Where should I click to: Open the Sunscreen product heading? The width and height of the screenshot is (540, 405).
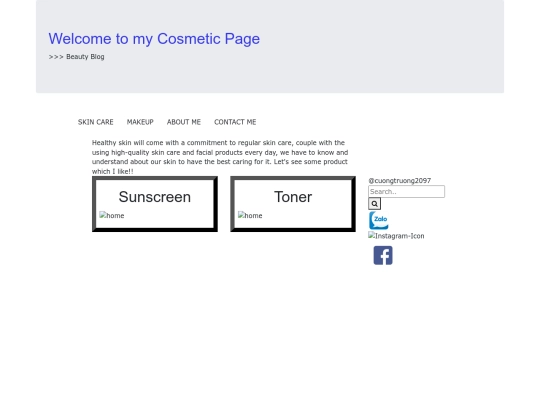coord(155,197)
